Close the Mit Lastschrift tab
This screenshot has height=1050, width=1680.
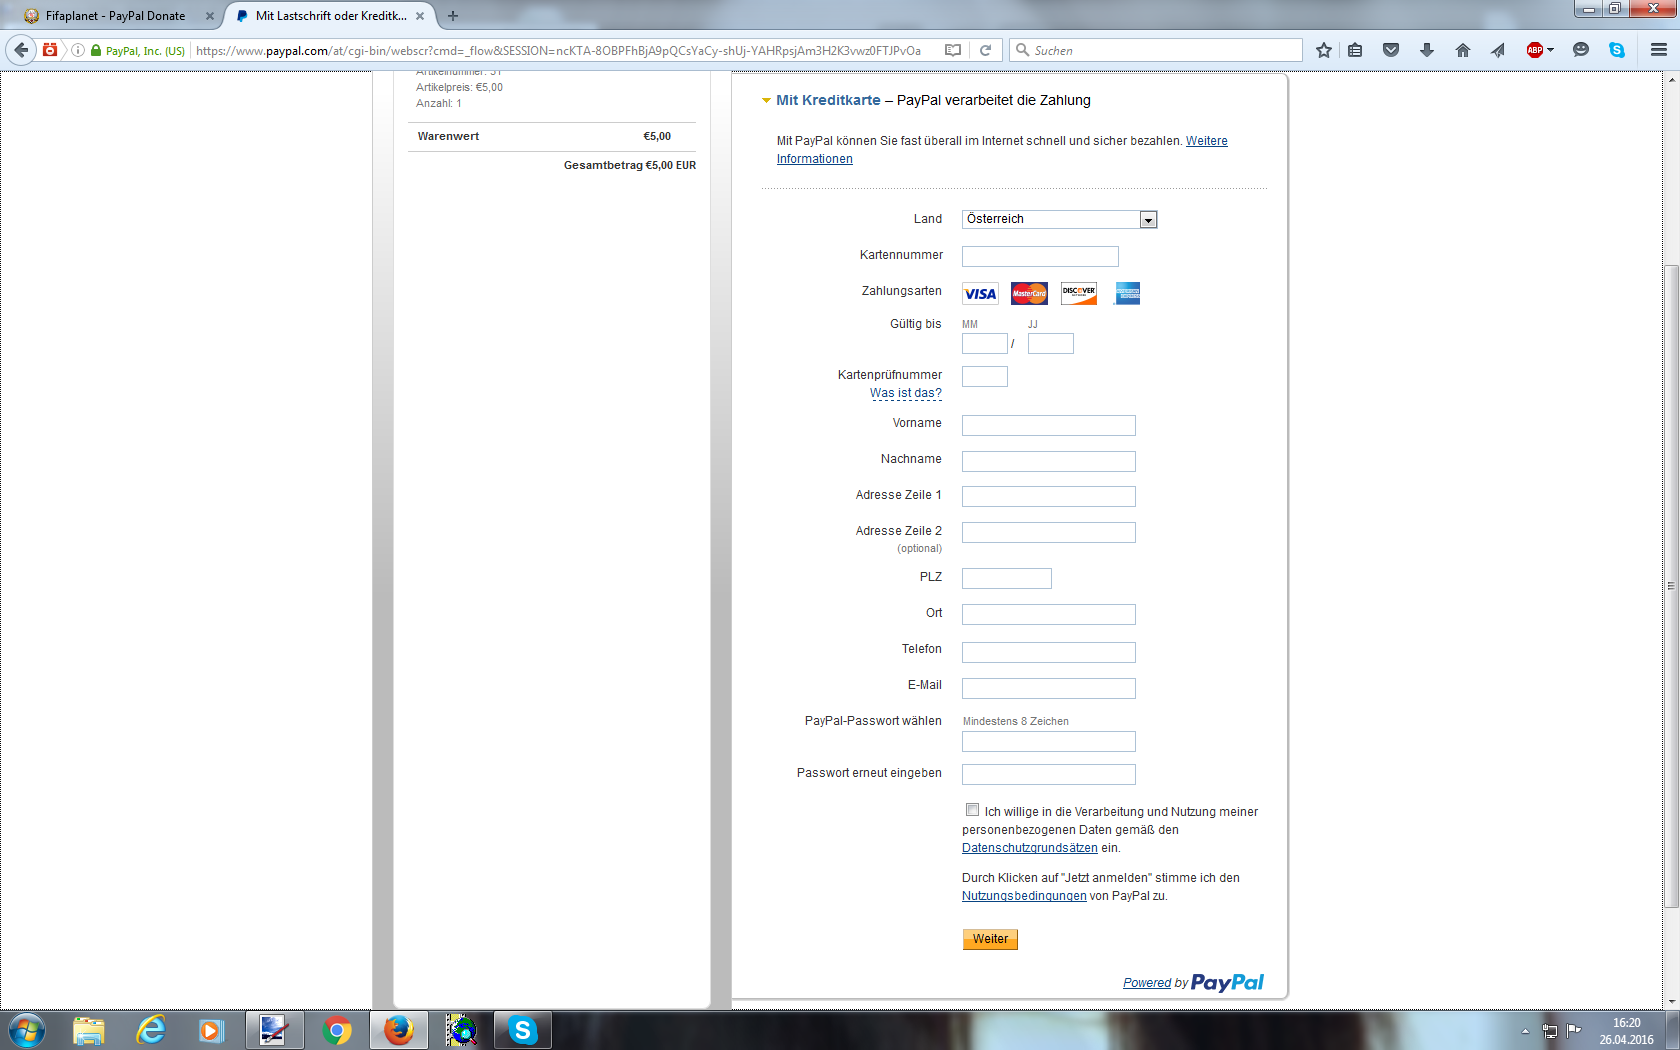pos(420,16)
